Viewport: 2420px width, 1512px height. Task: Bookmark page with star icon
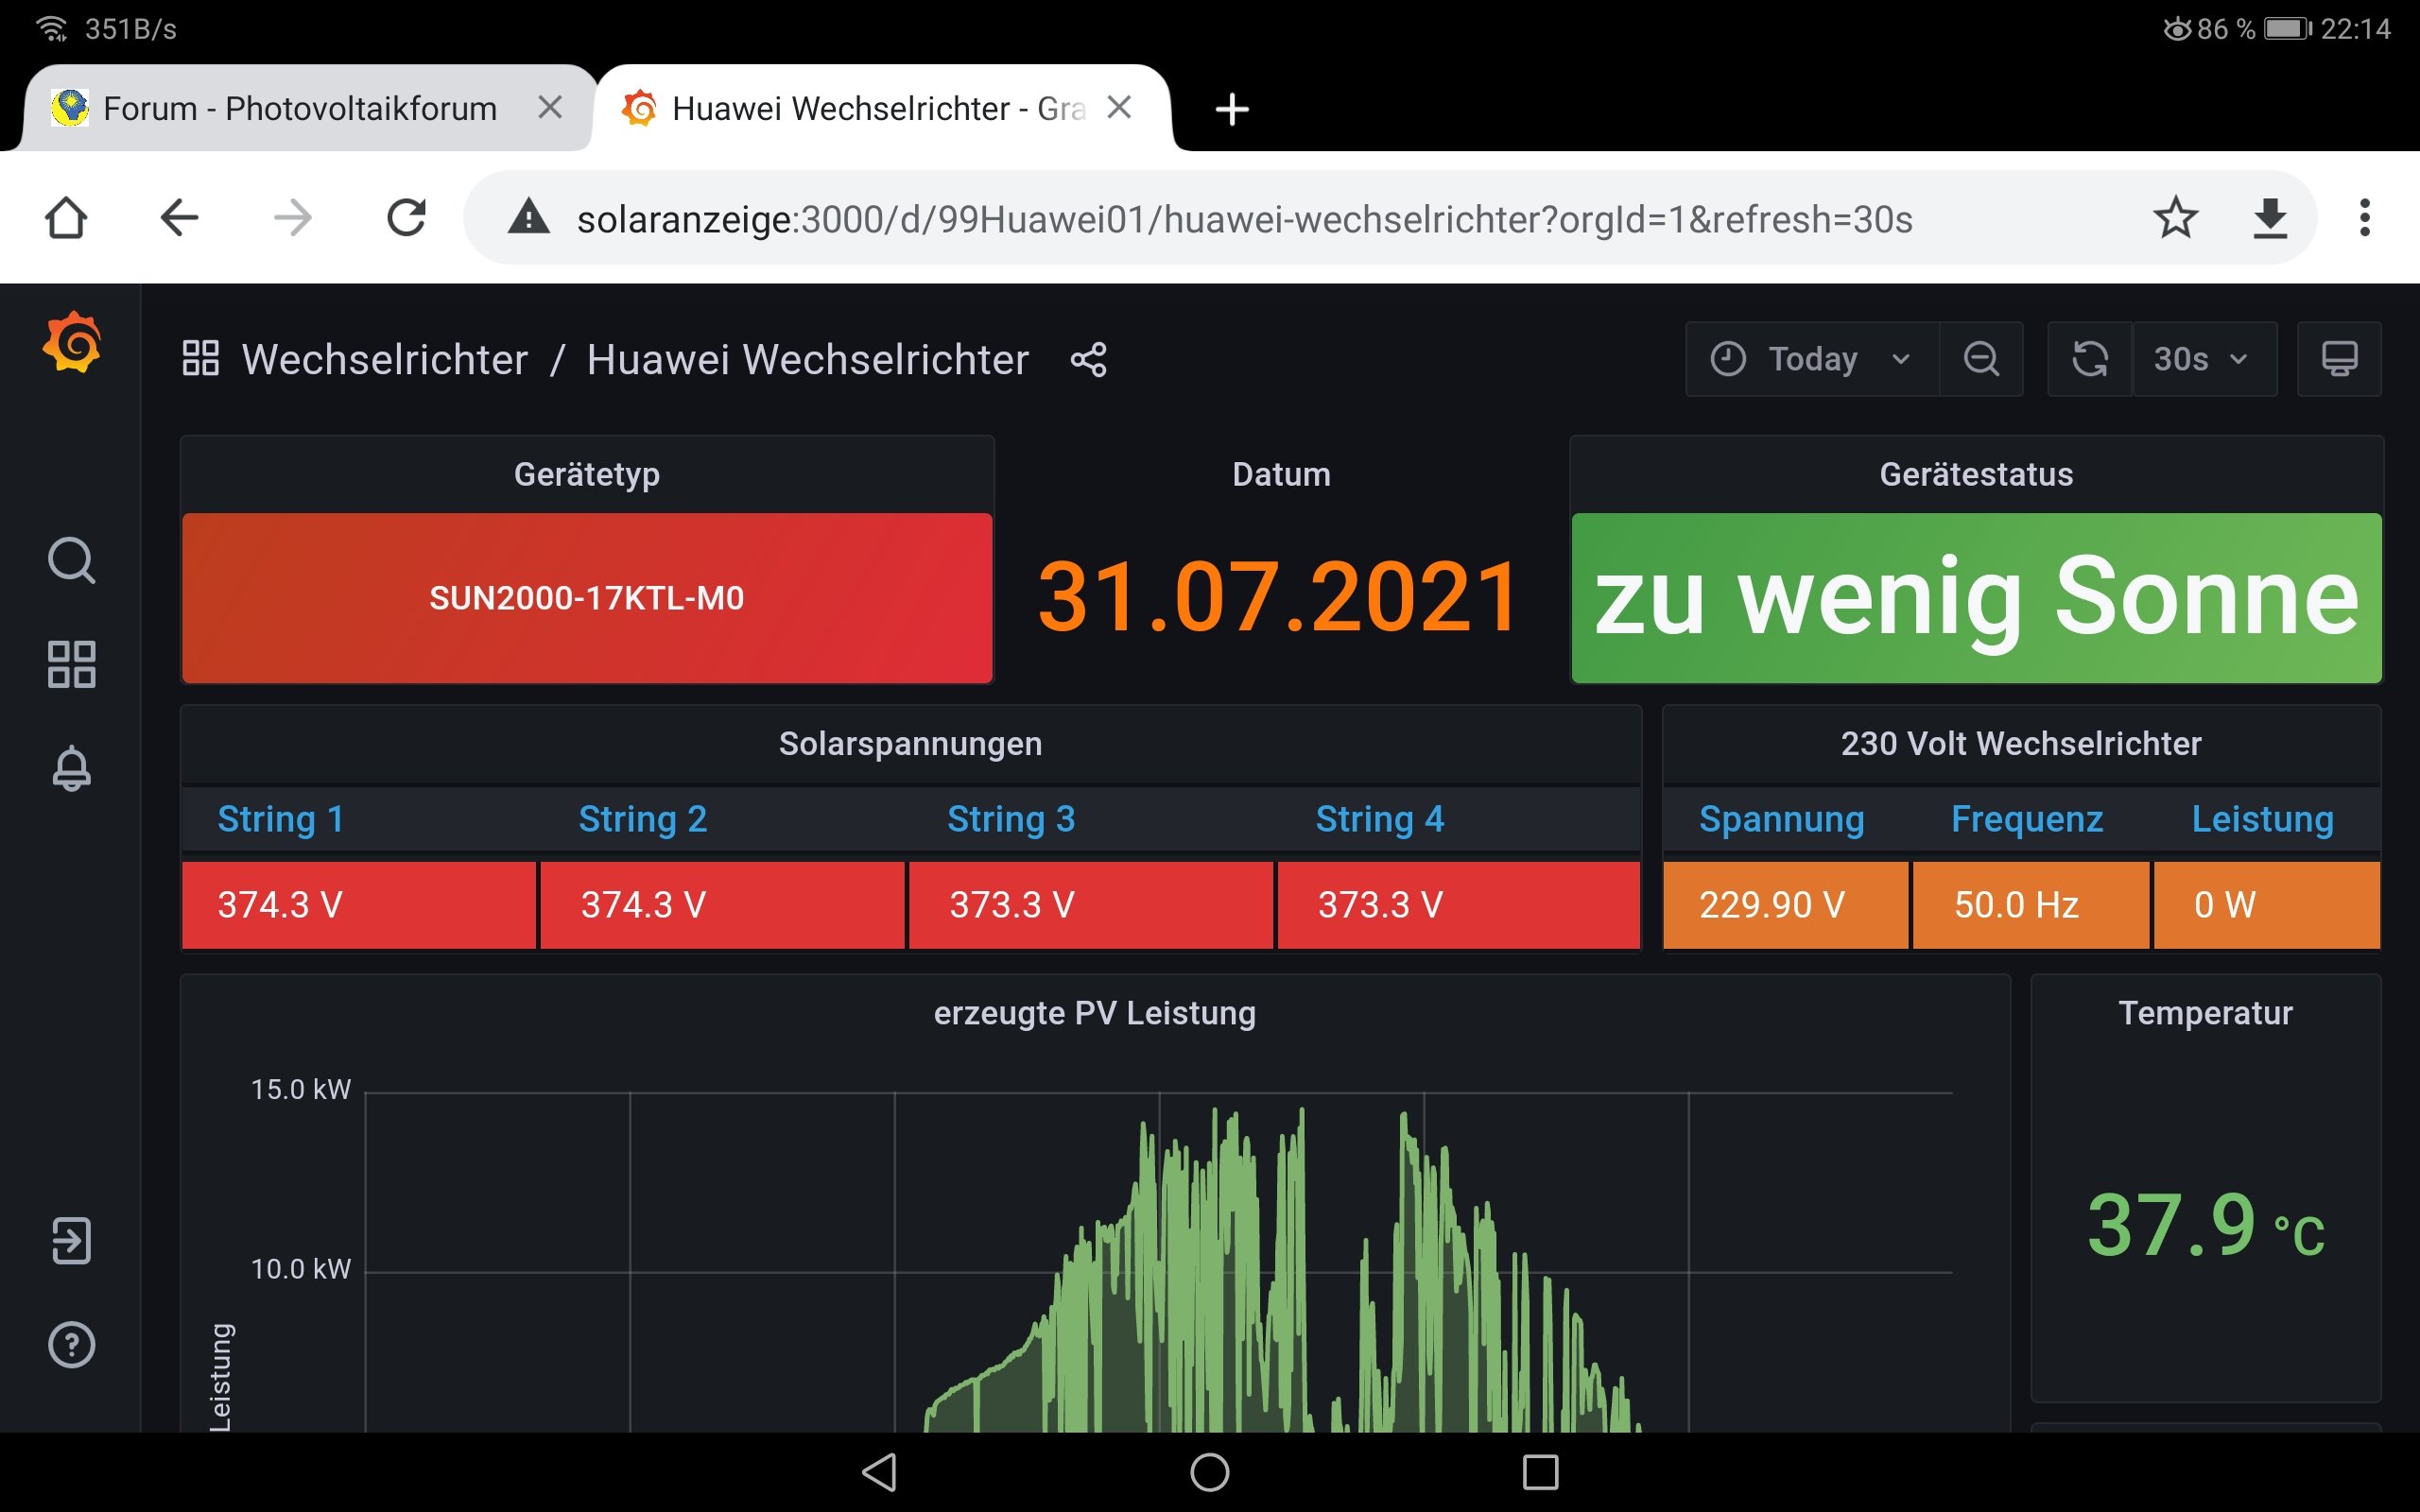(x=2175, y=217)
